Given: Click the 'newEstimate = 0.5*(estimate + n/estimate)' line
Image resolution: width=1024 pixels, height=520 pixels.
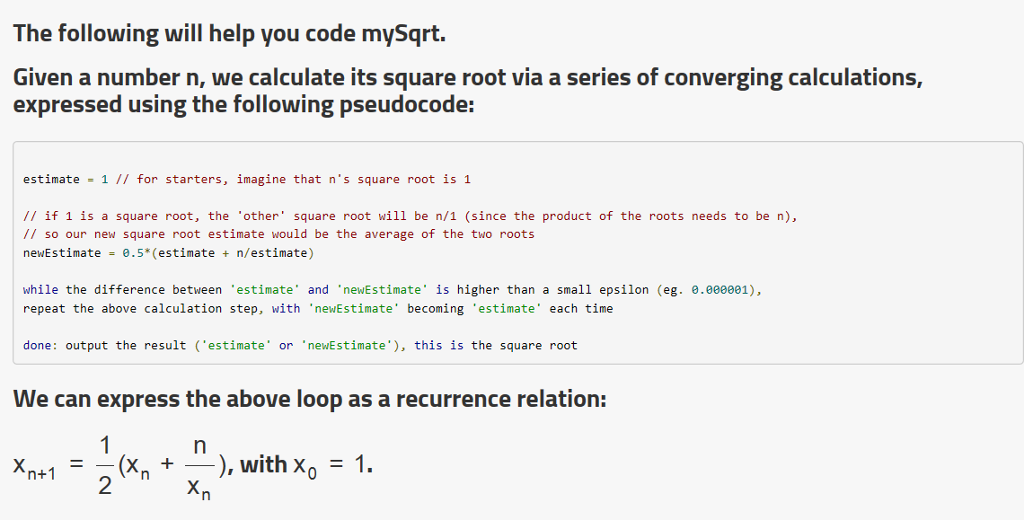Looking at the screenshot, I should coord(168,253).
